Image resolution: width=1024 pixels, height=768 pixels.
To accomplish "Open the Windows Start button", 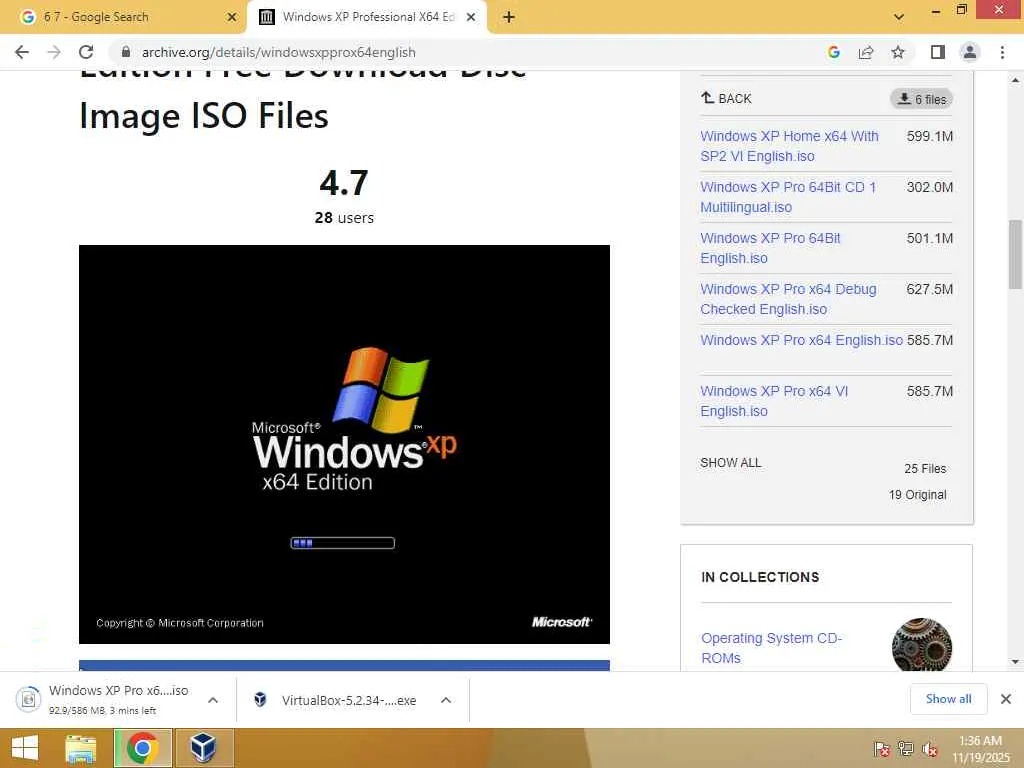I will click(x=25, y=748).
